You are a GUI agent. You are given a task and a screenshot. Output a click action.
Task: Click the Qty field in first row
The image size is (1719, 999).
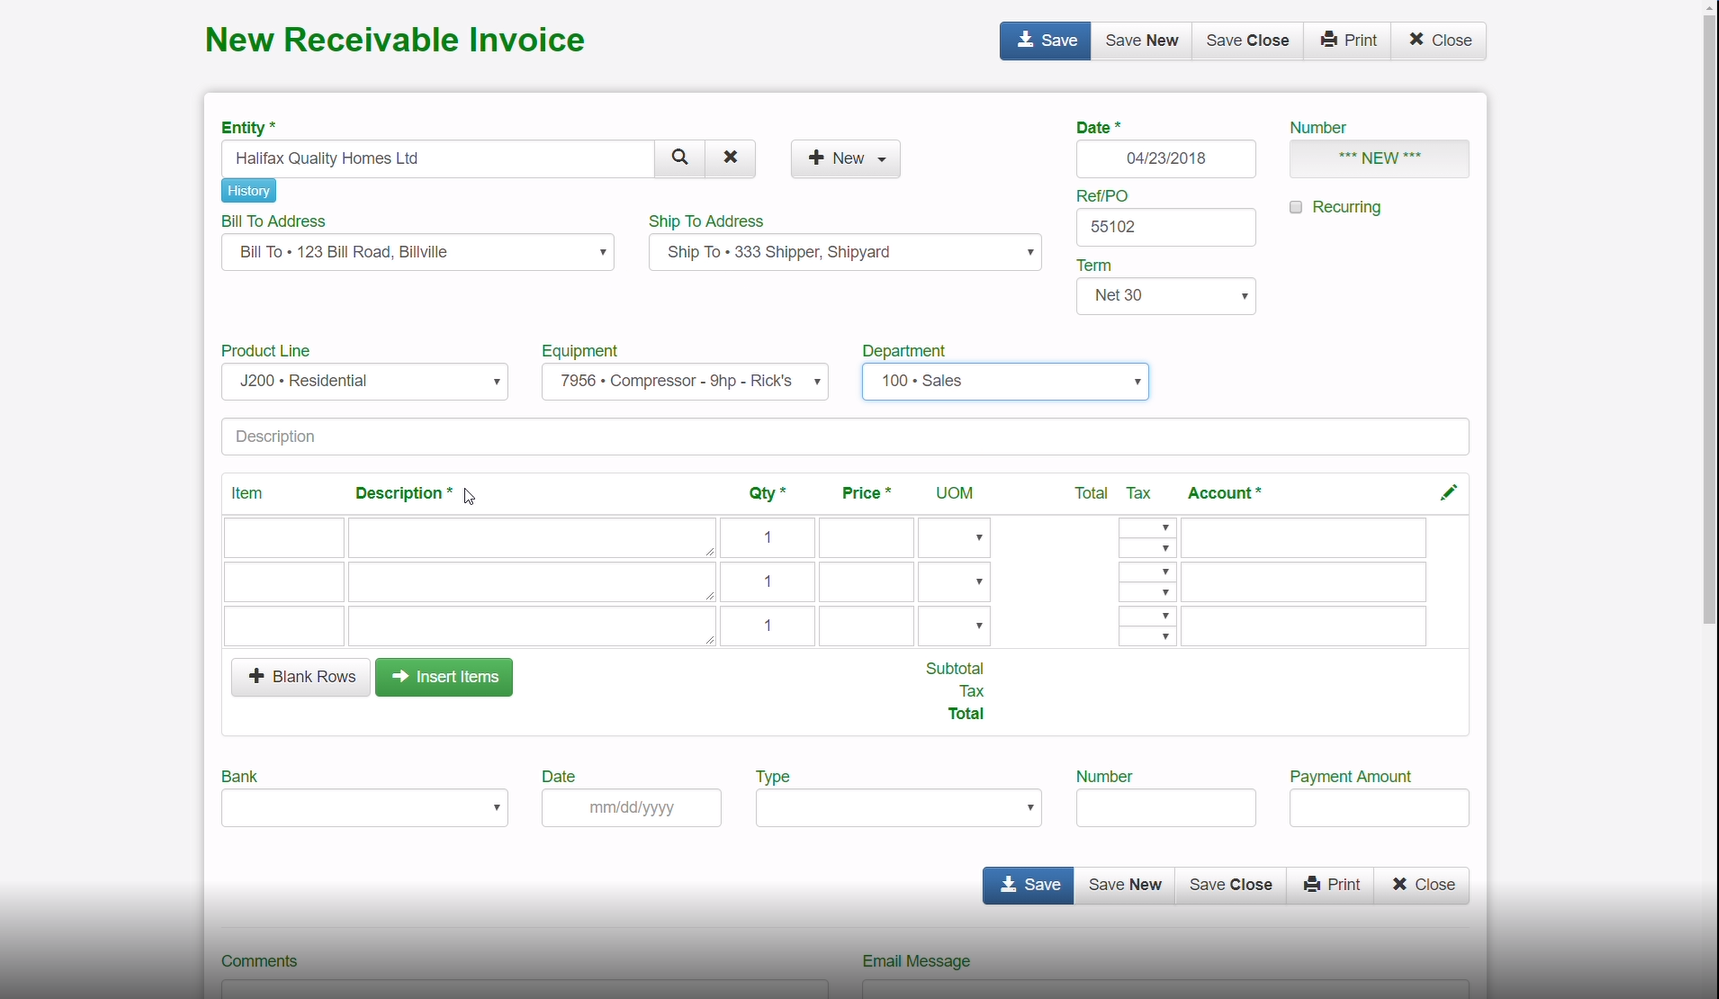[768, 538]
